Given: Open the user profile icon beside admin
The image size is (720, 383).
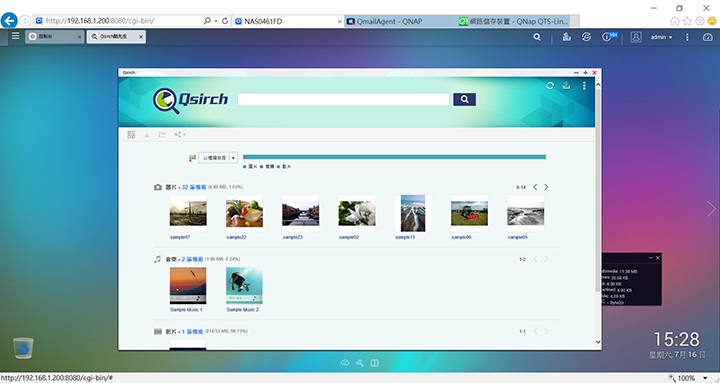Looking at the screenshot, I should pos(636,37).
